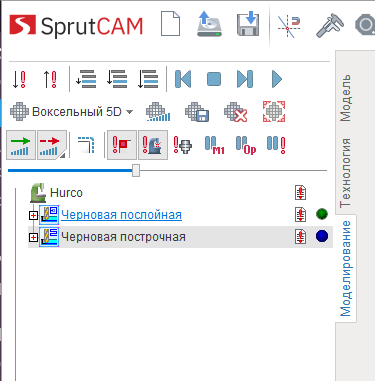Open project from disk icon
The height and width of the screenshot is (381, 375).
click(209, 24)
